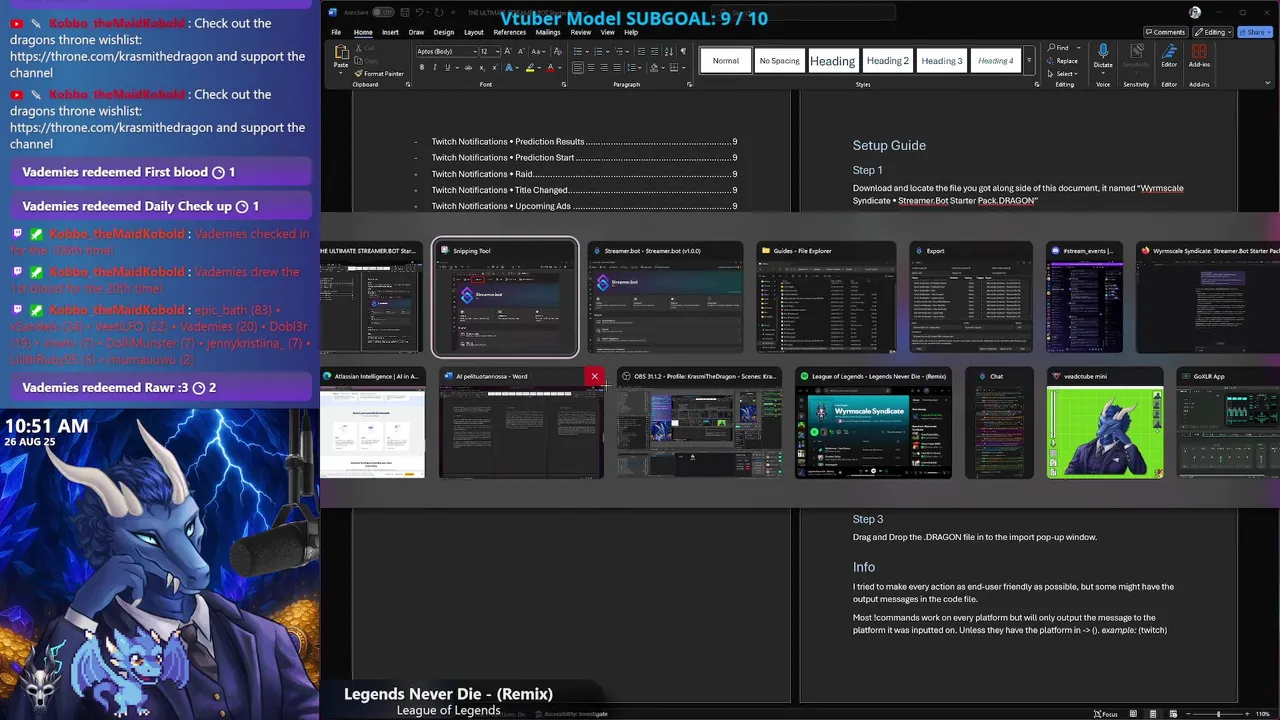Switch to the OBS 31.1.2 window thumbnail
The width and height of the screenshot is (1280, 720).
[699, 423]
